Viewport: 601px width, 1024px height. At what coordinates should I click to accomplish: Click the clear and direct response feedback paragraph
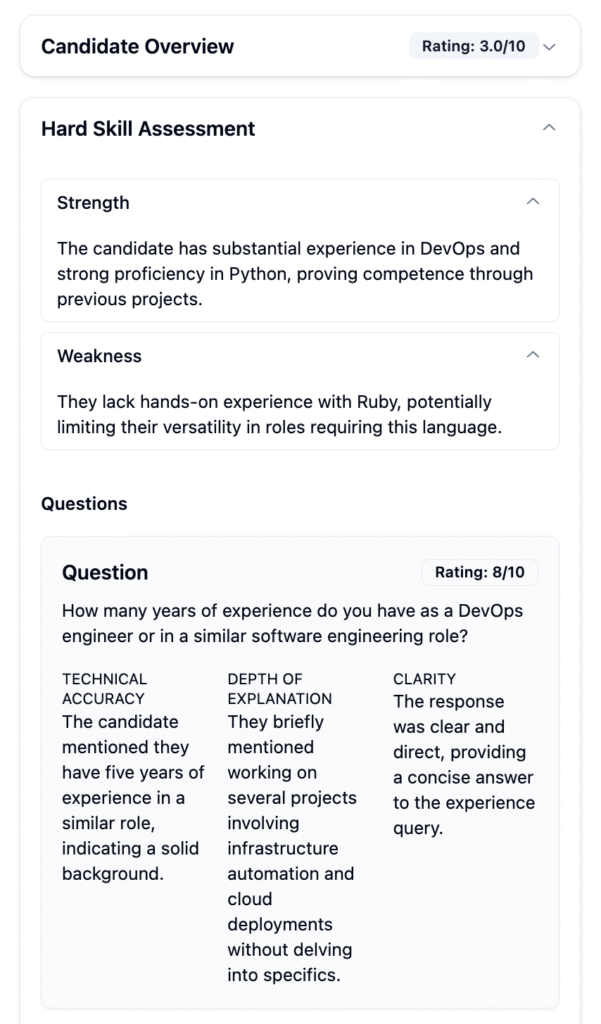pyautogui.click(x=464, y=765)
